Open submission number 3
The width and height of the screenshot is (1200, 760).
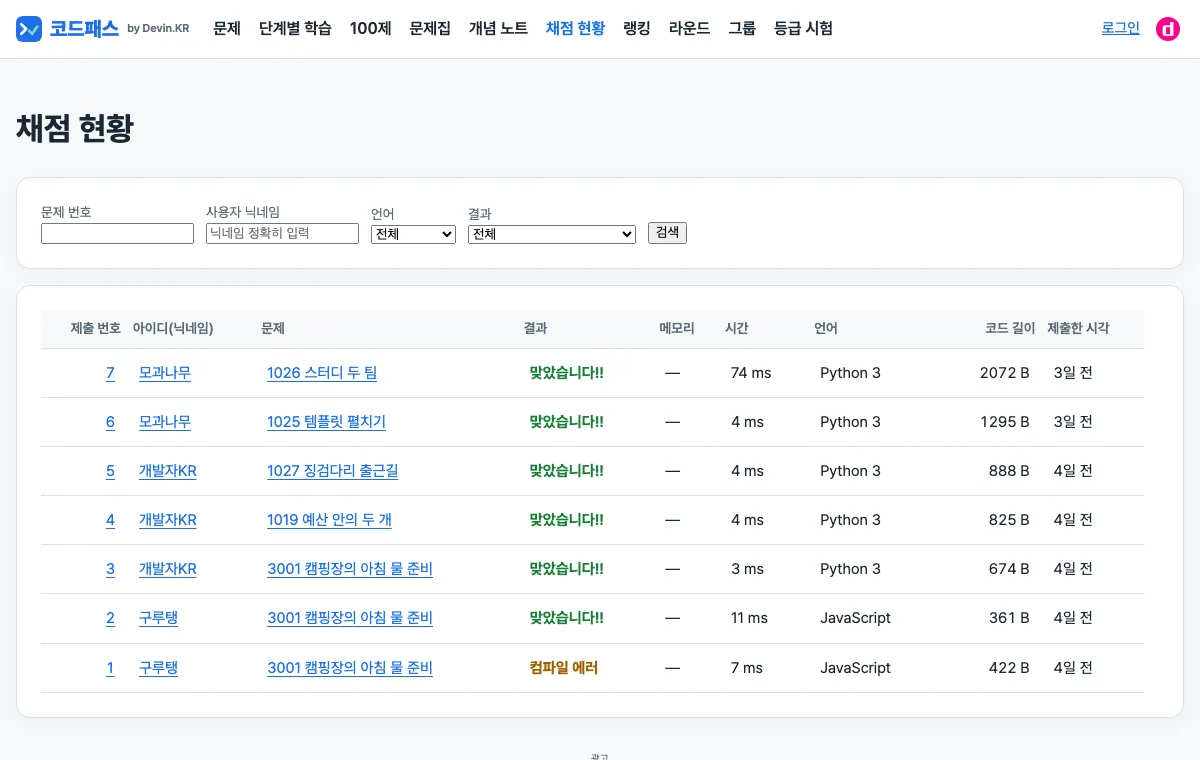pos(110,569)
